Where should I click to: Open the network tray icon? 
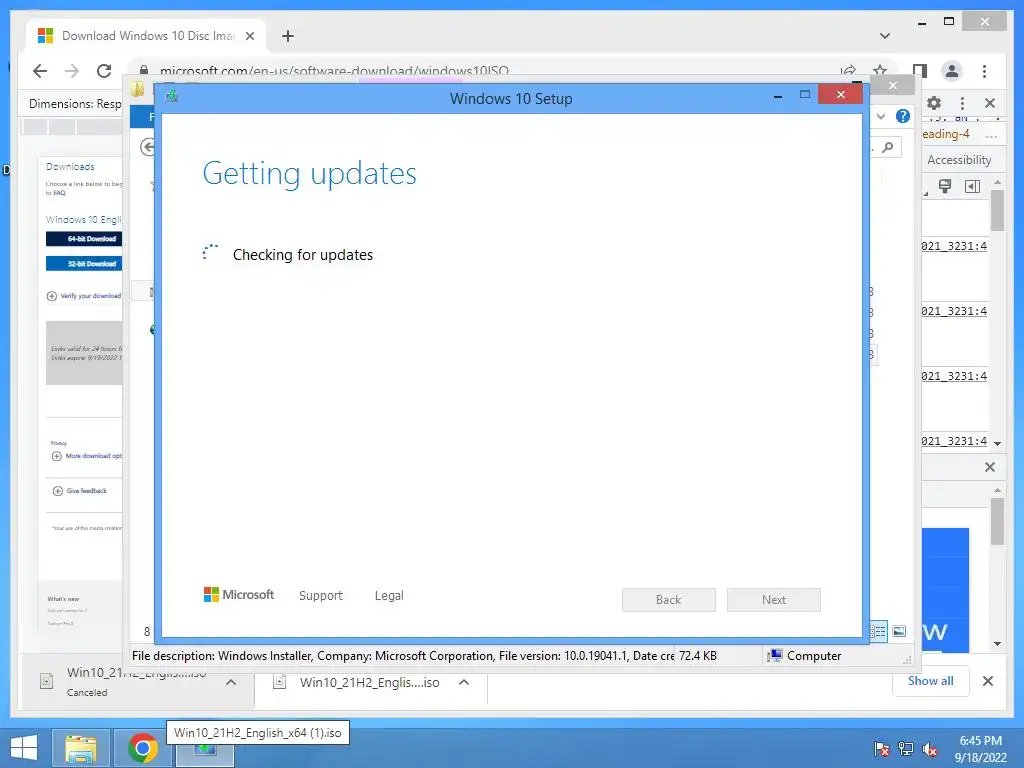(x=906, y=749)
